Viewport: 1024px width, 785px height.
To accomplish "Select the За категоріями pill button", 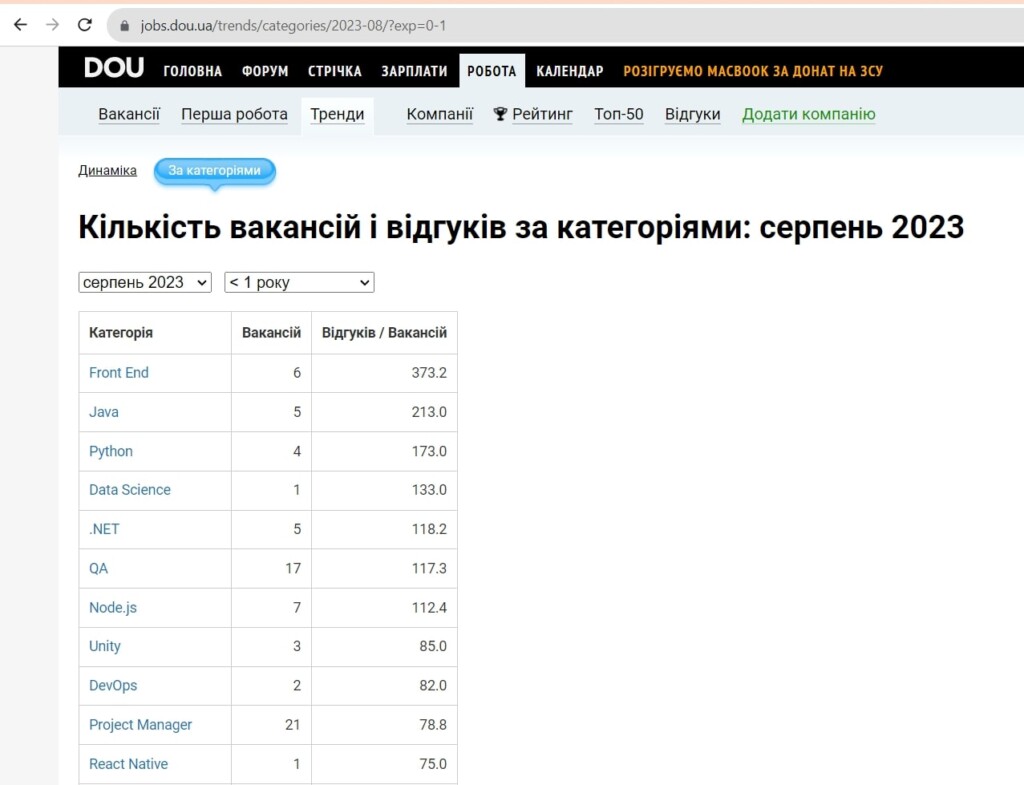I will 214,170.
